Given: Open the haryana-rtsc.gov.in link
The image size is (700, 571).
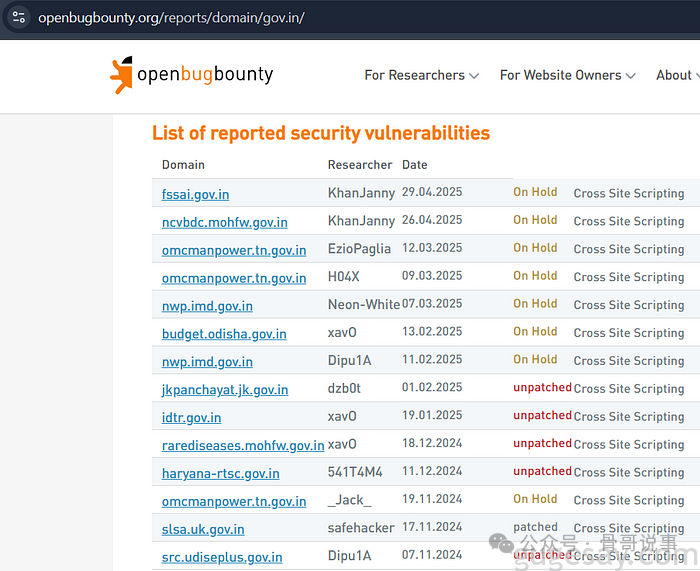Looking at the screenshot, I should point(221,473).
